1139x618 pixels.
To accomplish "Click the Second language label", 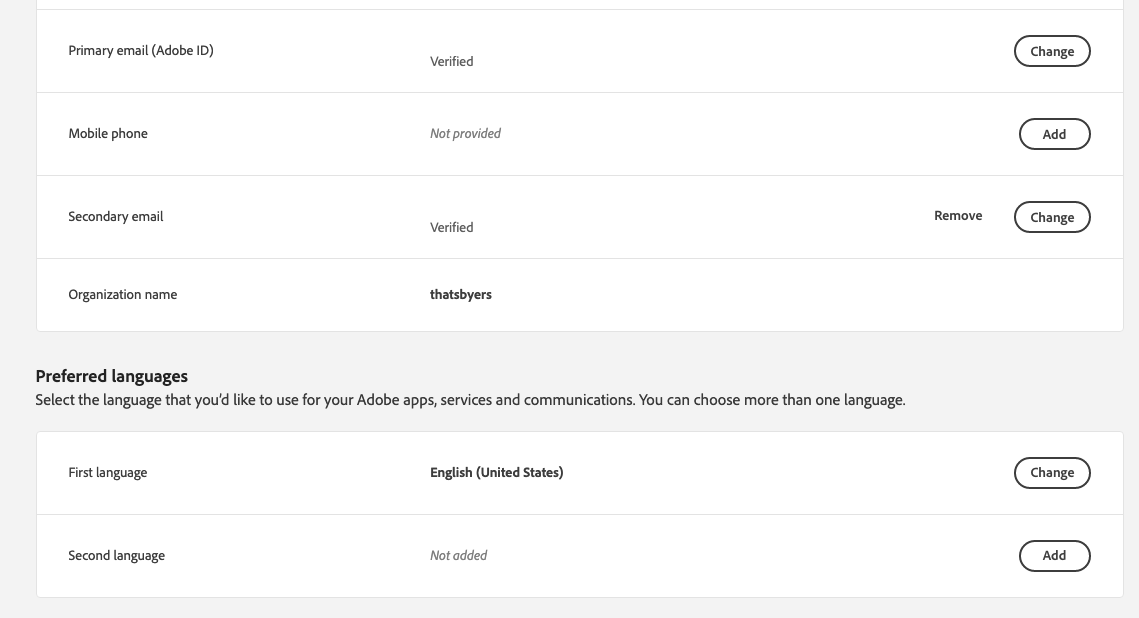I will tap(116, 555).
